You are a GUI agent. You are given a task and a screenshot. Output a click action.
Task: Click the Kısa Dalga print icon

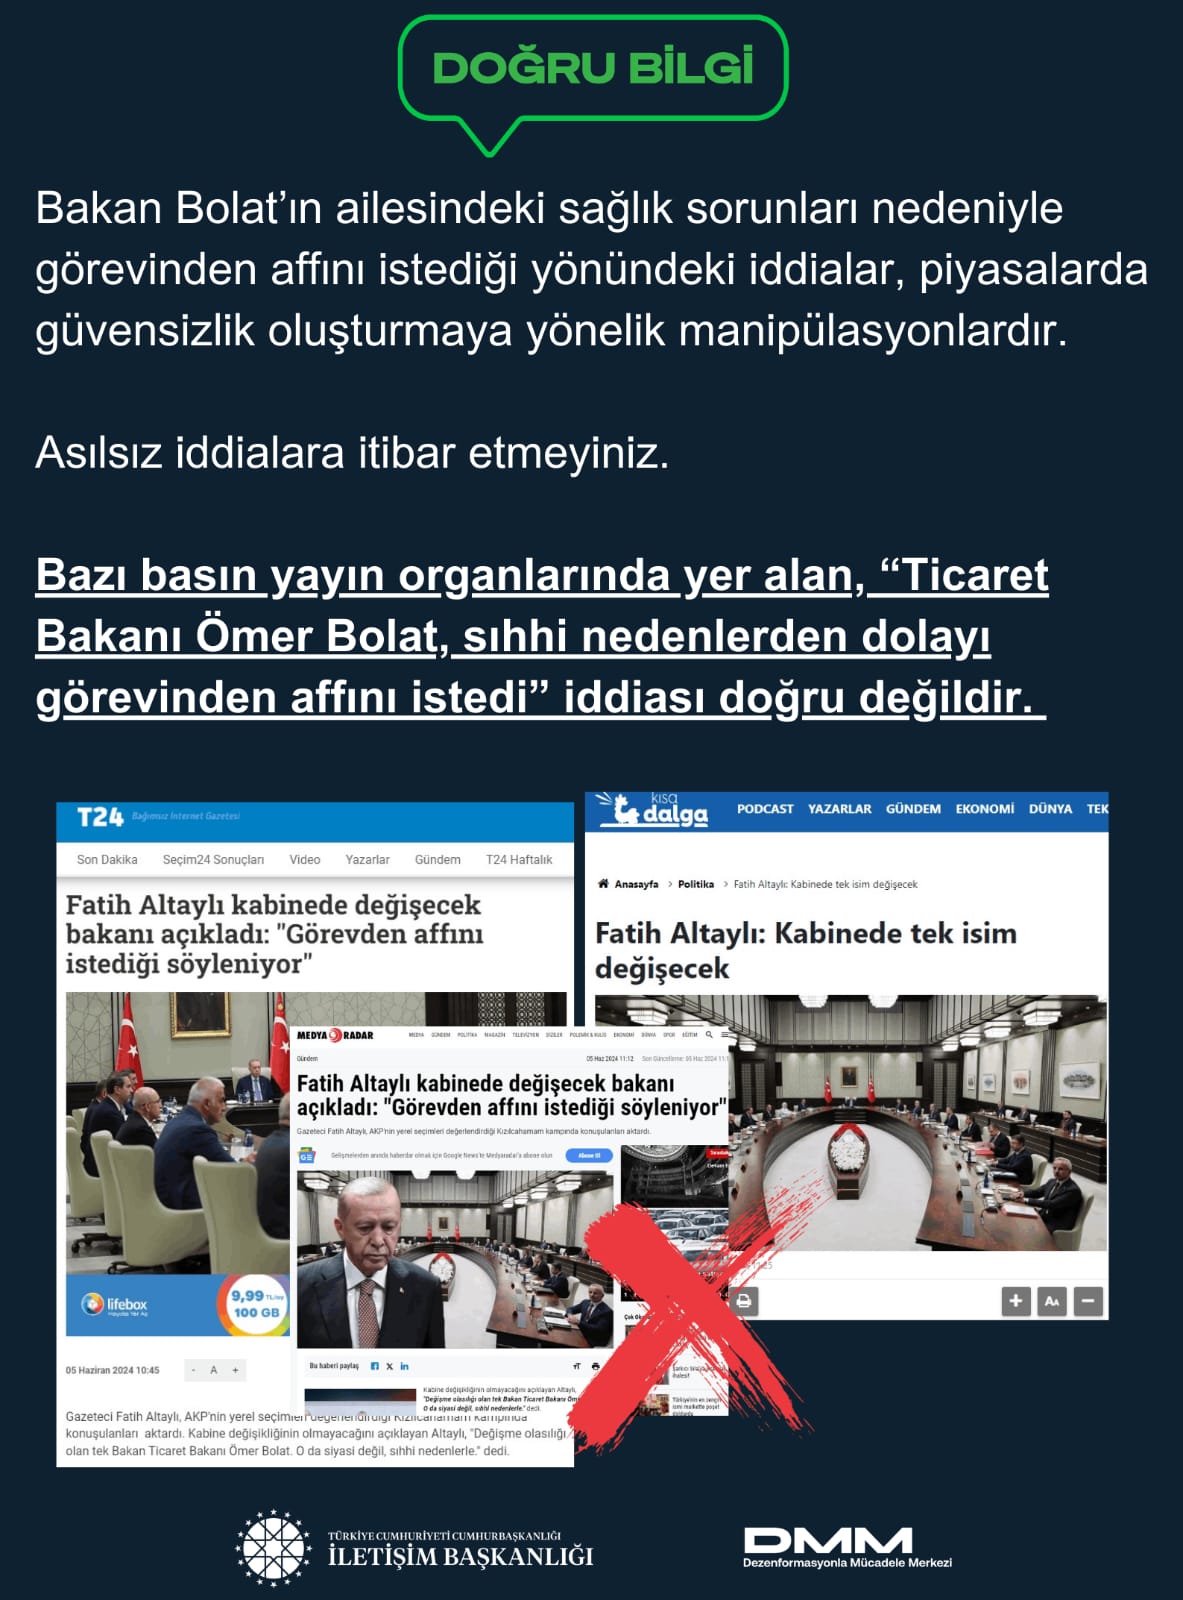[x=743, y=1301]
